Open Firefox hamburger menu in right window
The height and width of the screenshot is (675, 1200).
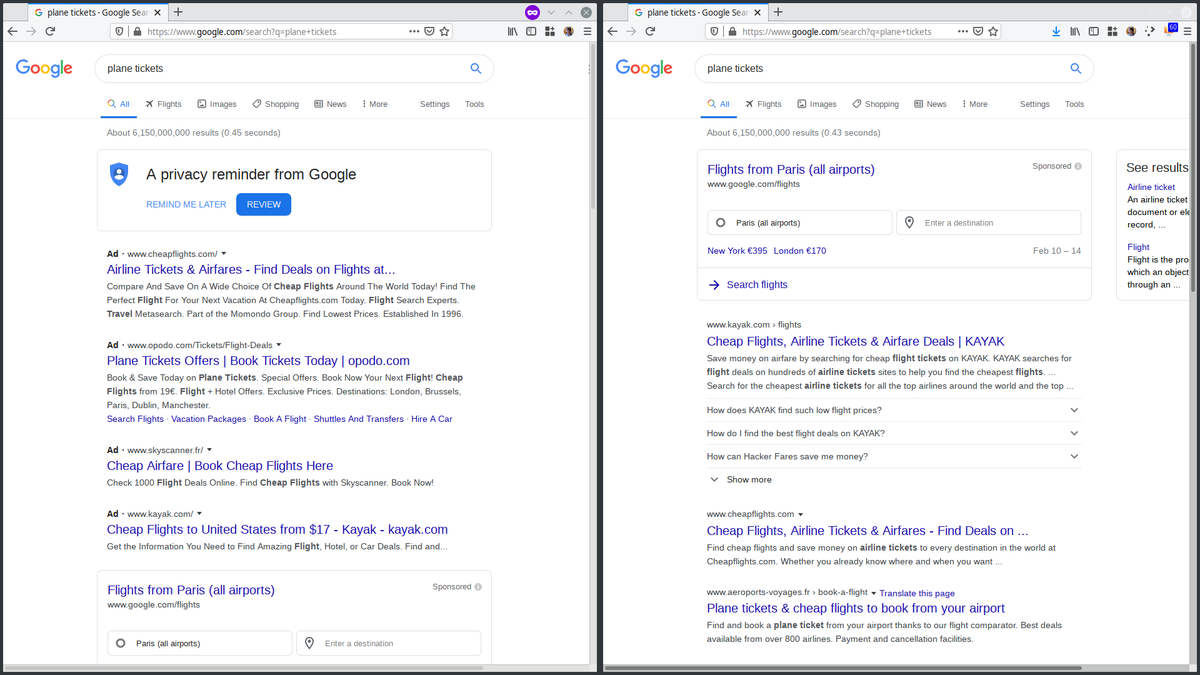pyautogui.click(x=1187, y=31)
